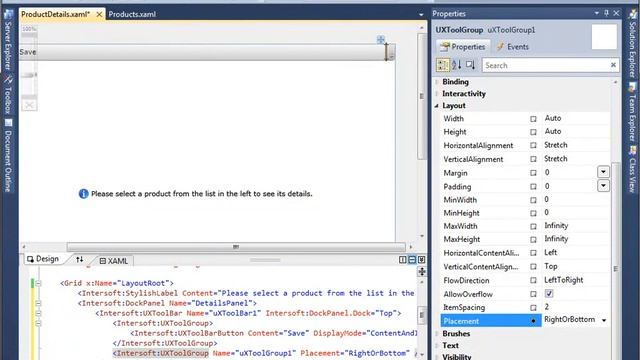The width and height of the screenshot is (640, 360).
Task: Toggle the AllowOverflow checkbox
Action: point(549,293)
